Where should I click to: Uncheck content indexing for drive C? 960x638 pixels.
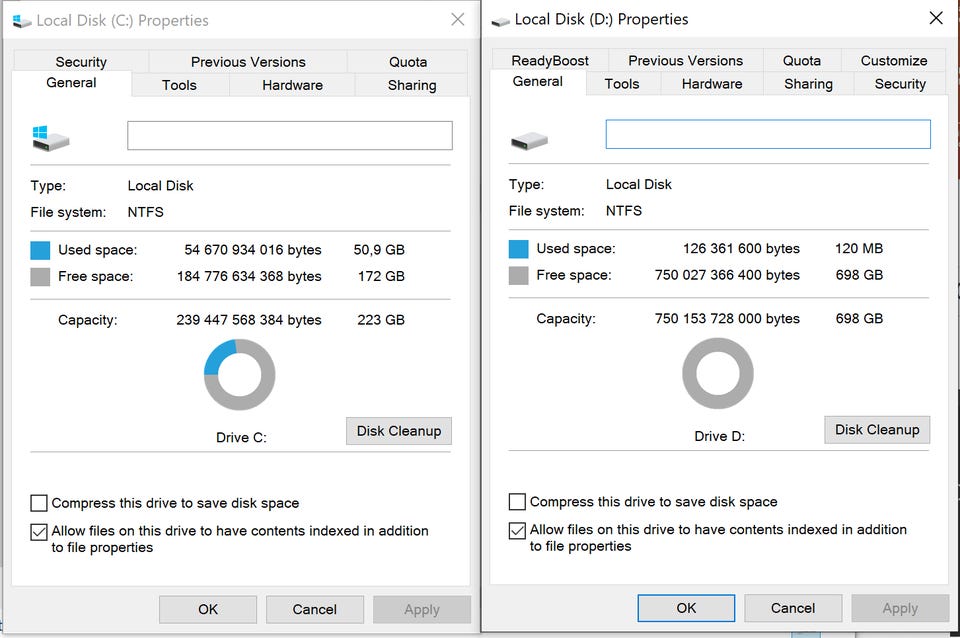pyautogui.click(x=39, y=531)
